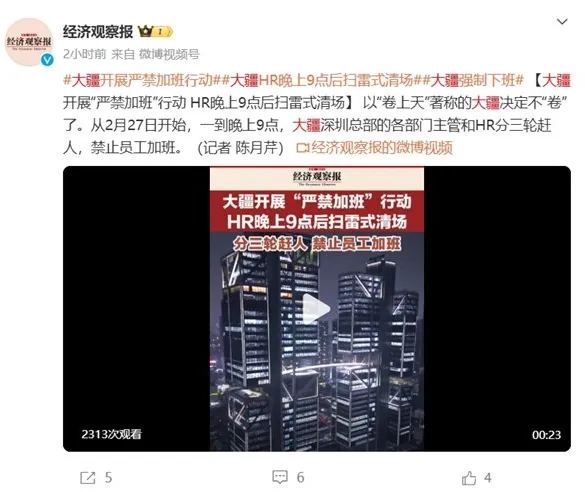Click the 2小时前 timestamp
The image size is (585, 492).
[85, 54]
